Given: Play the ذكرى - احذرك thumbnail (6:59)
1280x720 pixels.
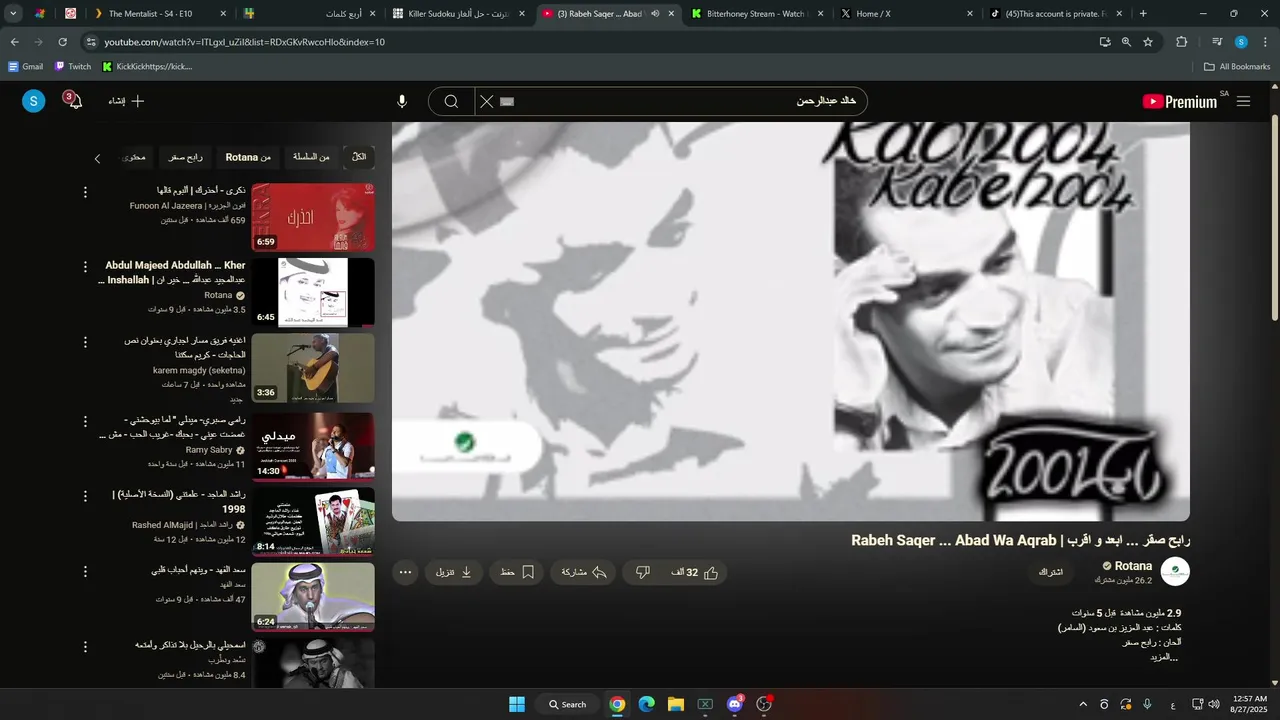Looking at the screenshot, I should point(313,217).
